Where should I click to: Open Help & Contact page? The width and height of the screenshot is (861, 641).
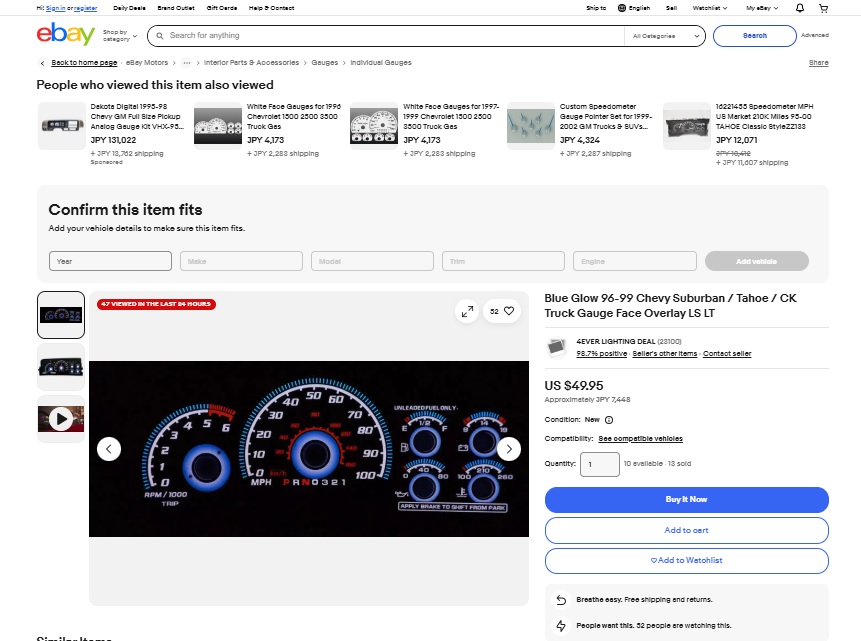pyautogui.click(x=271, y=8)
